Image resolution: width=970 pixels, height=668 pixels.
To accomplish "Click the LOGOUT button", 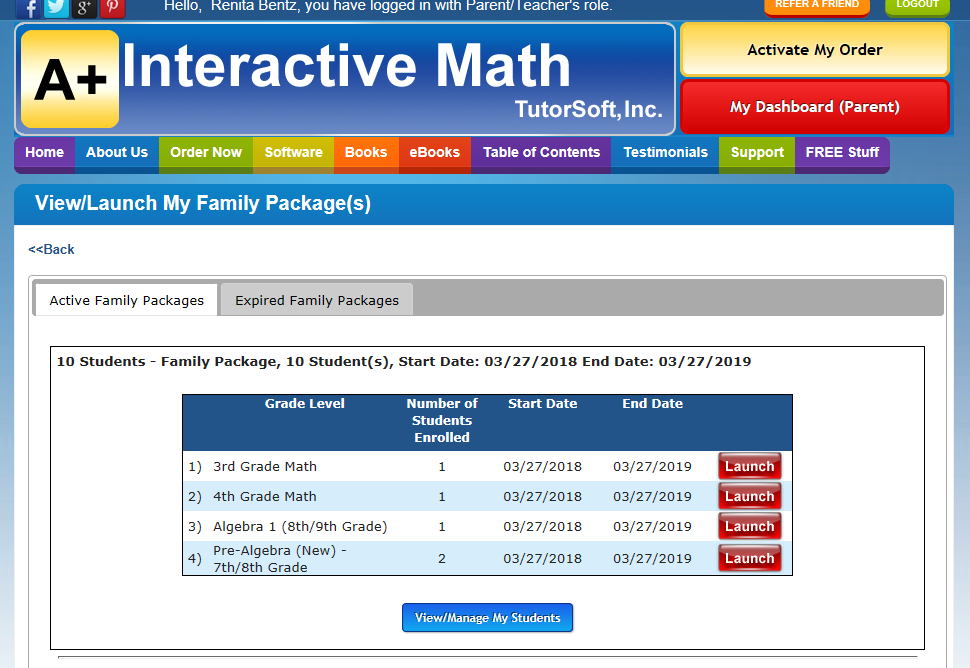I will (x=917, y=6).
